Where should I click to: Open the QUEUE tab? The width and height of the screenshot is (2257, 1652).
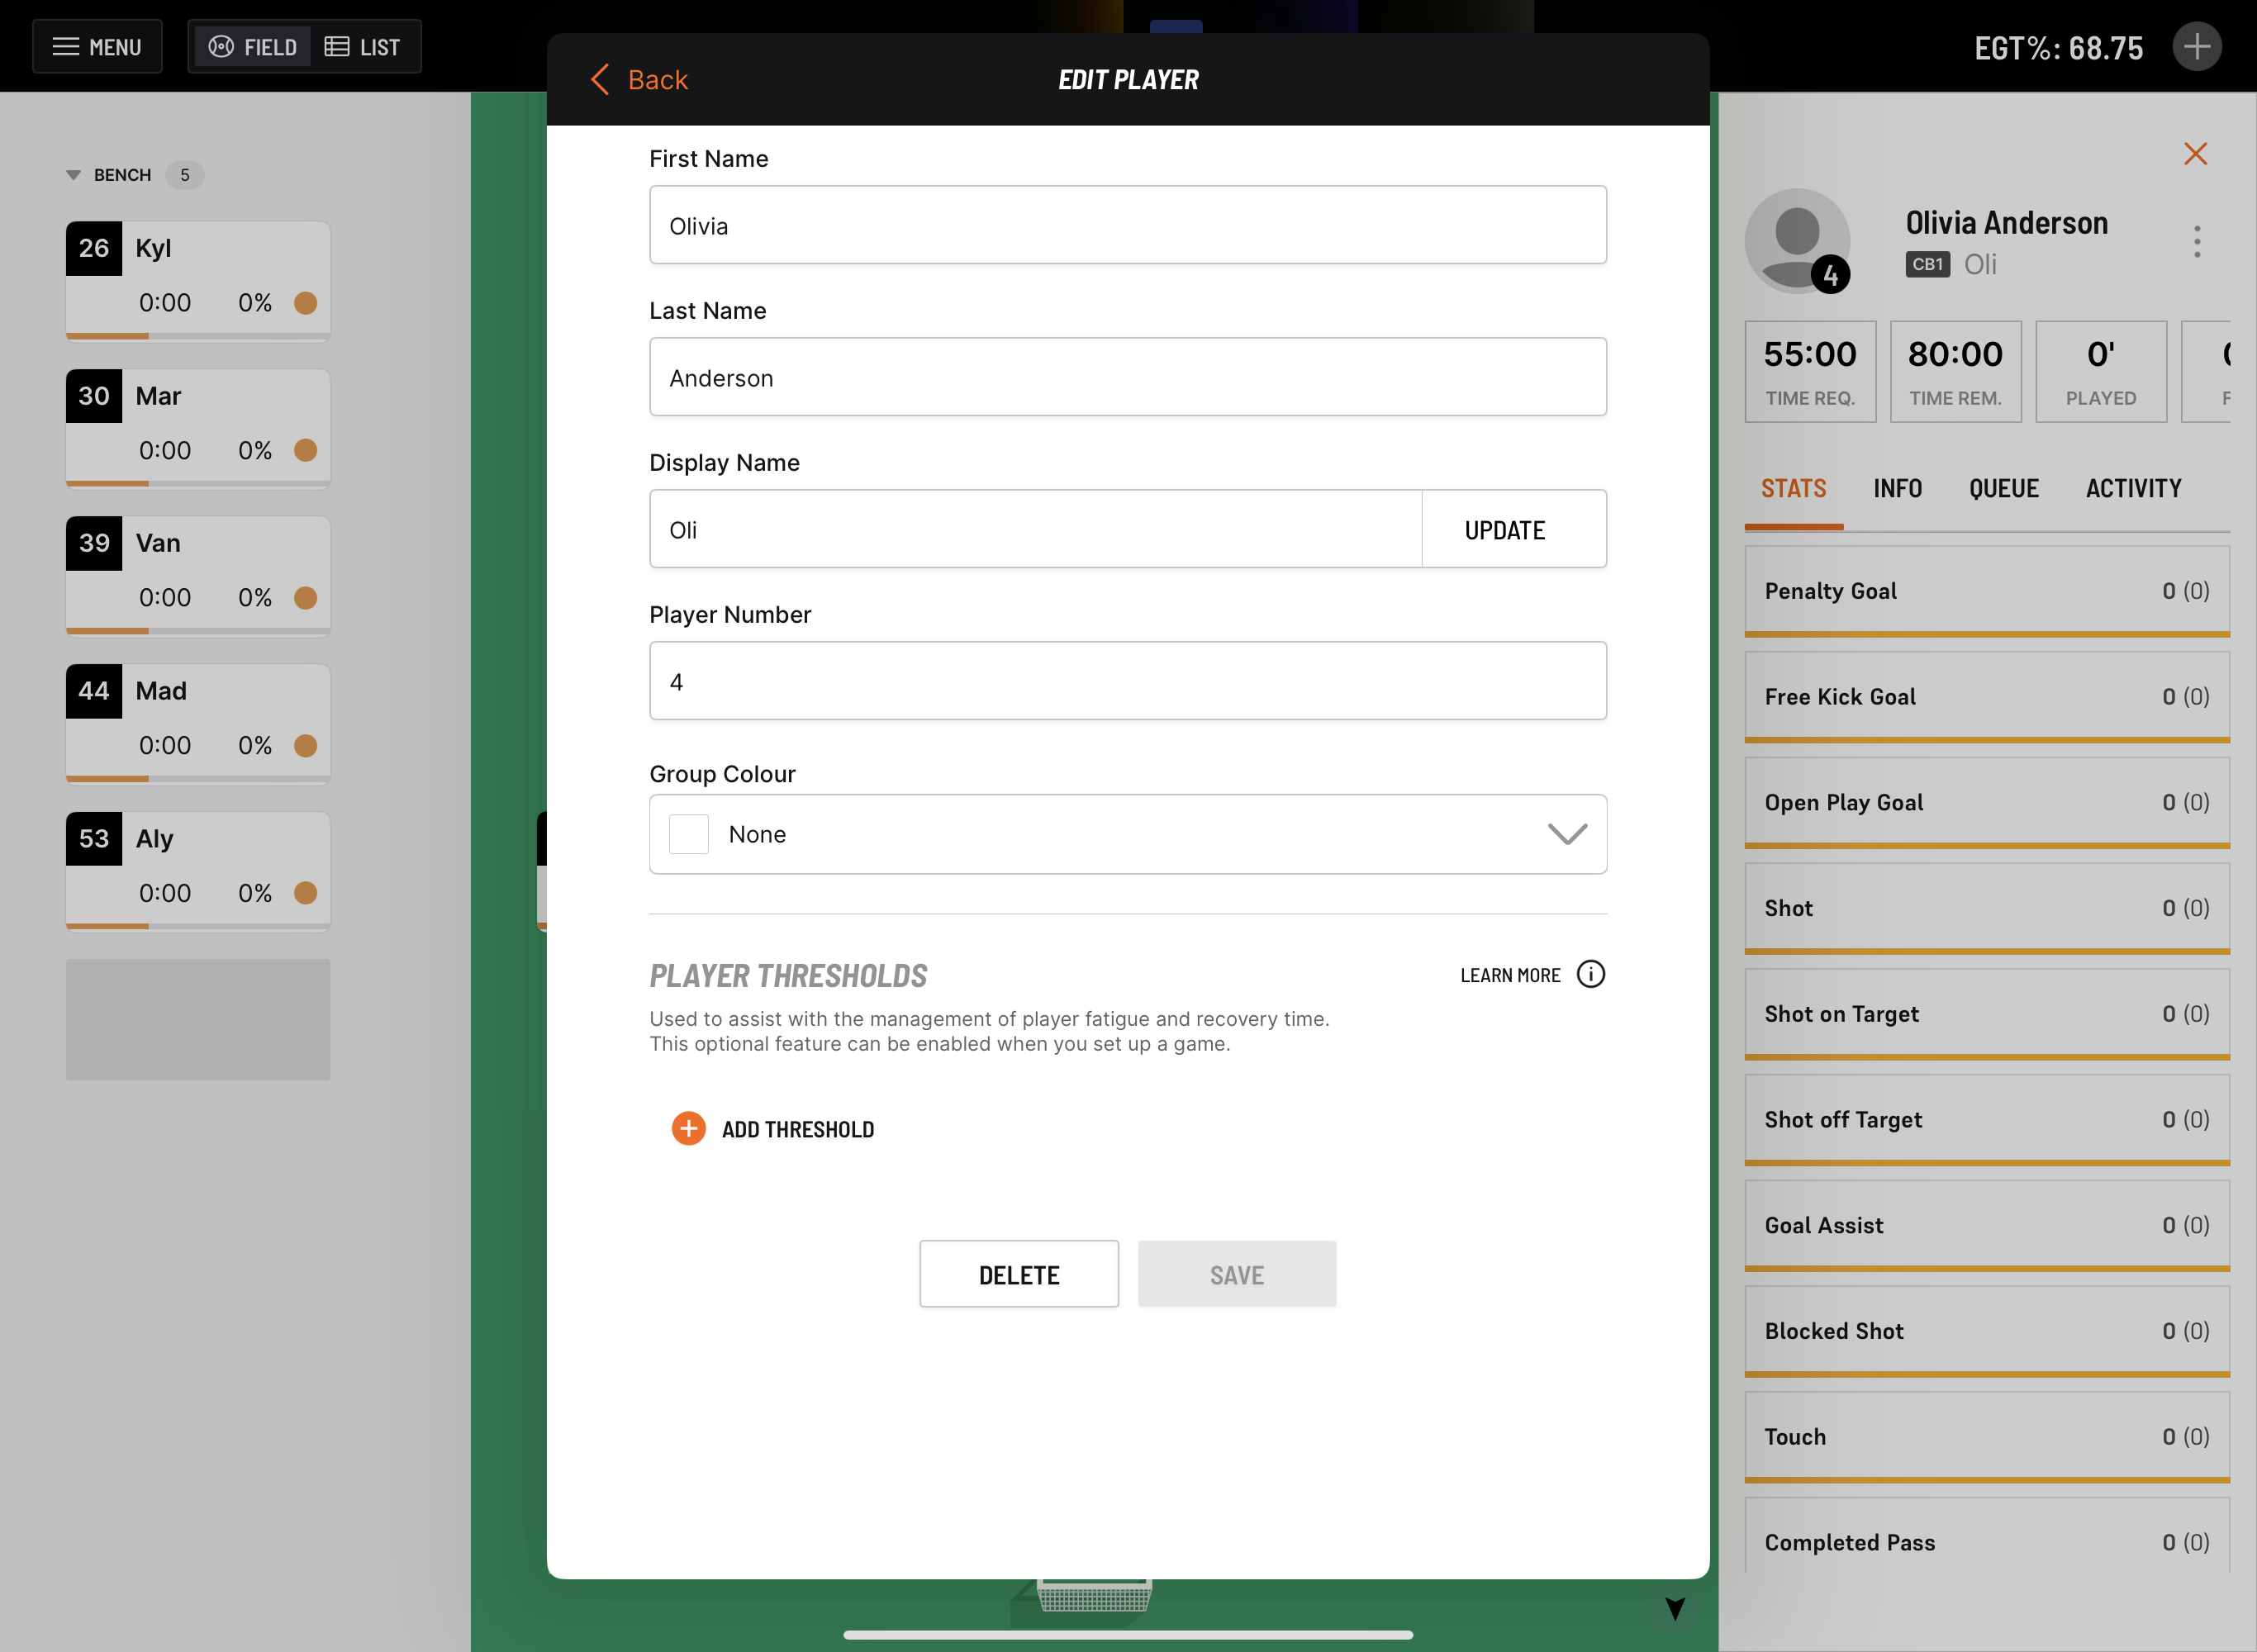pos(2003,489)
